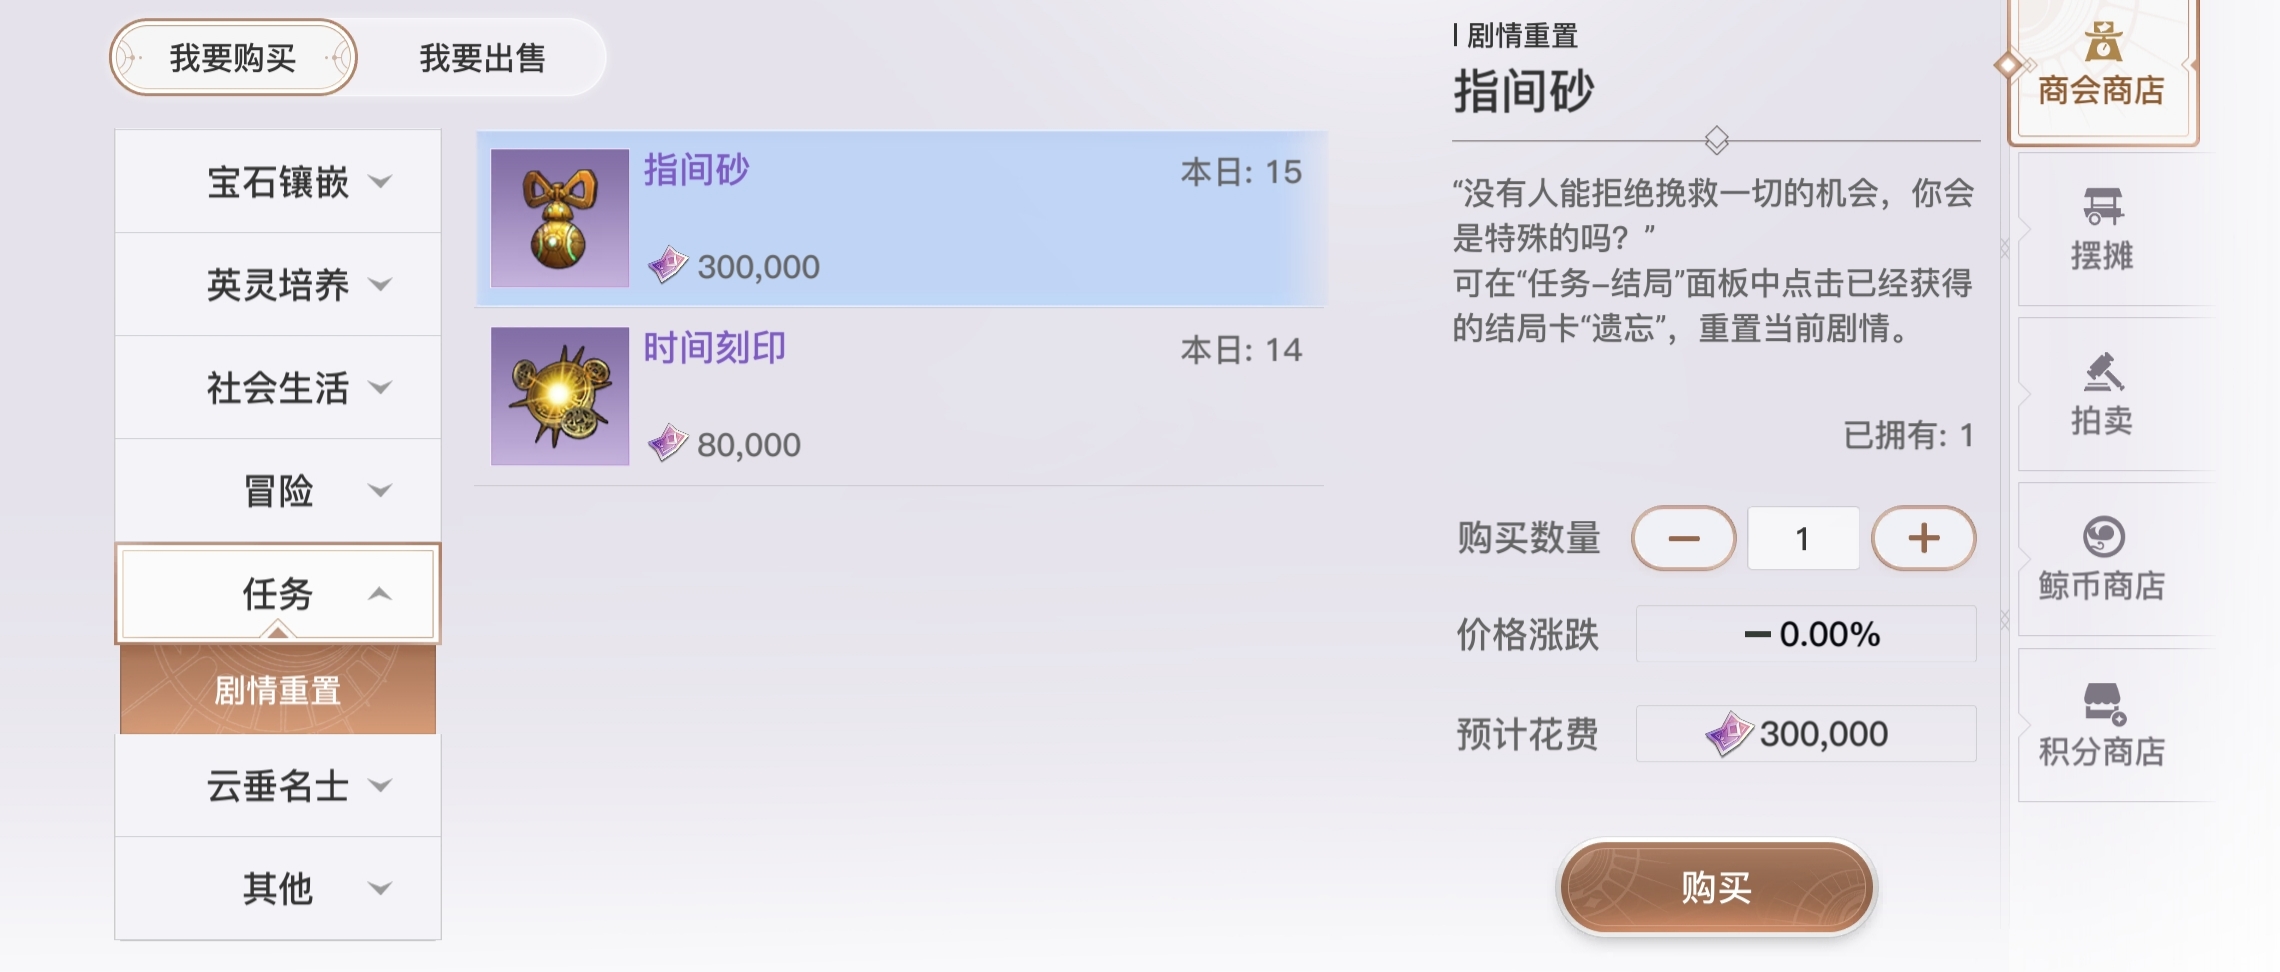The width and height of the screenshot is (2280, 972).
Task: Click the 时间刻印 item thumbnail icon
Action: pos(560,396)
